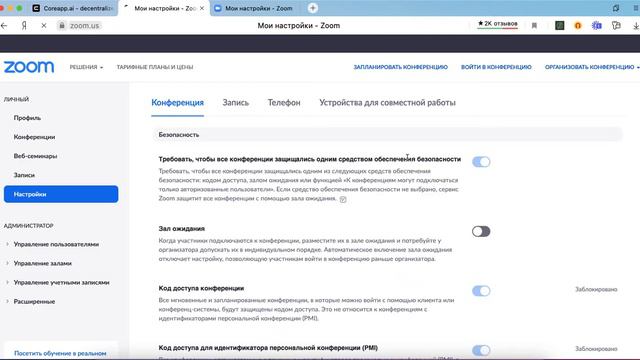
Task: Switch to second Мои настройки - Zoom tab
Action: (254, 8)
